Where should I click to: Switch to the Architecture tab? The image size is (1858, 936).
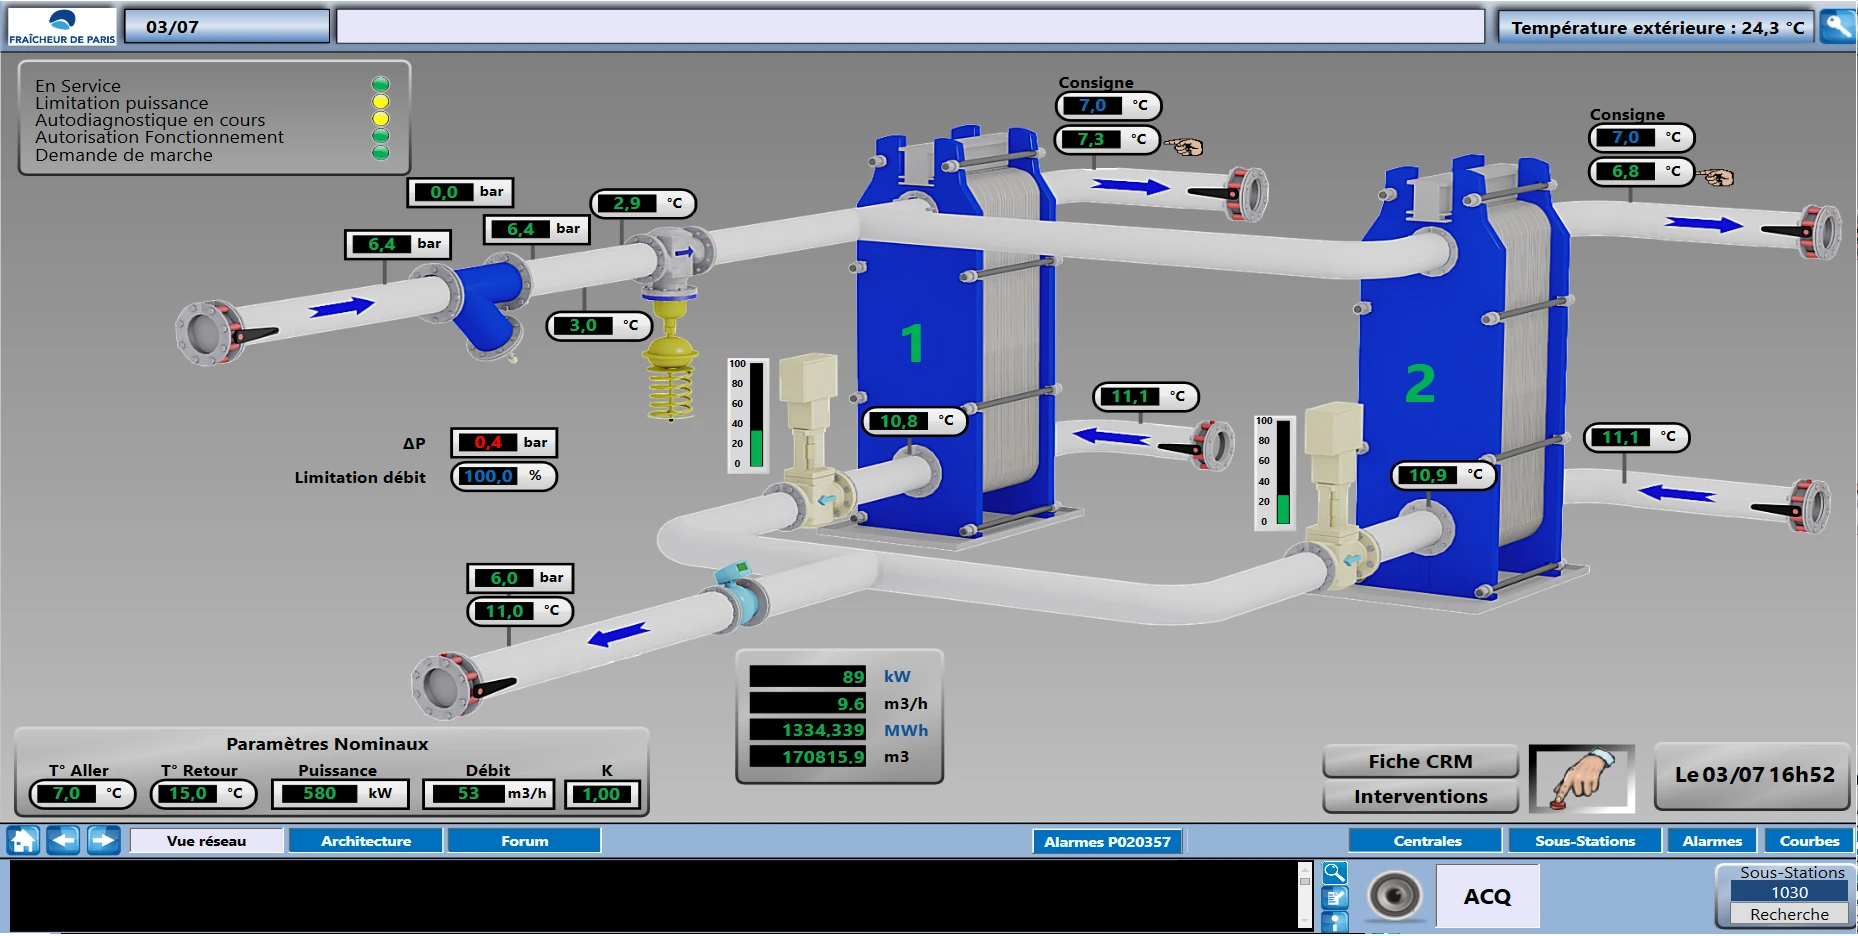pyautogui.click(x=365, y=841)
